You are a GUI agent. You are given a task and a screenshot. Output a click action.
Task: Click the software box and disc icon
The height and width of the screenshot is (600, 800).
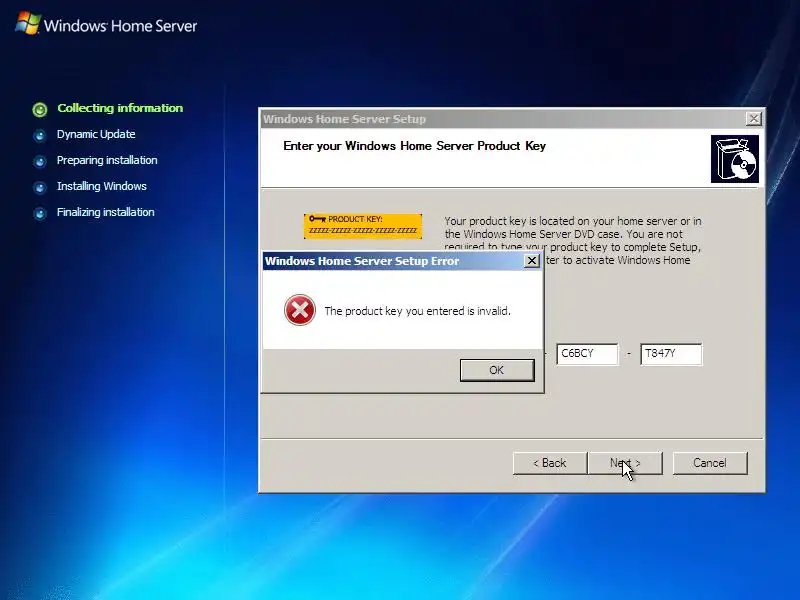735,159
